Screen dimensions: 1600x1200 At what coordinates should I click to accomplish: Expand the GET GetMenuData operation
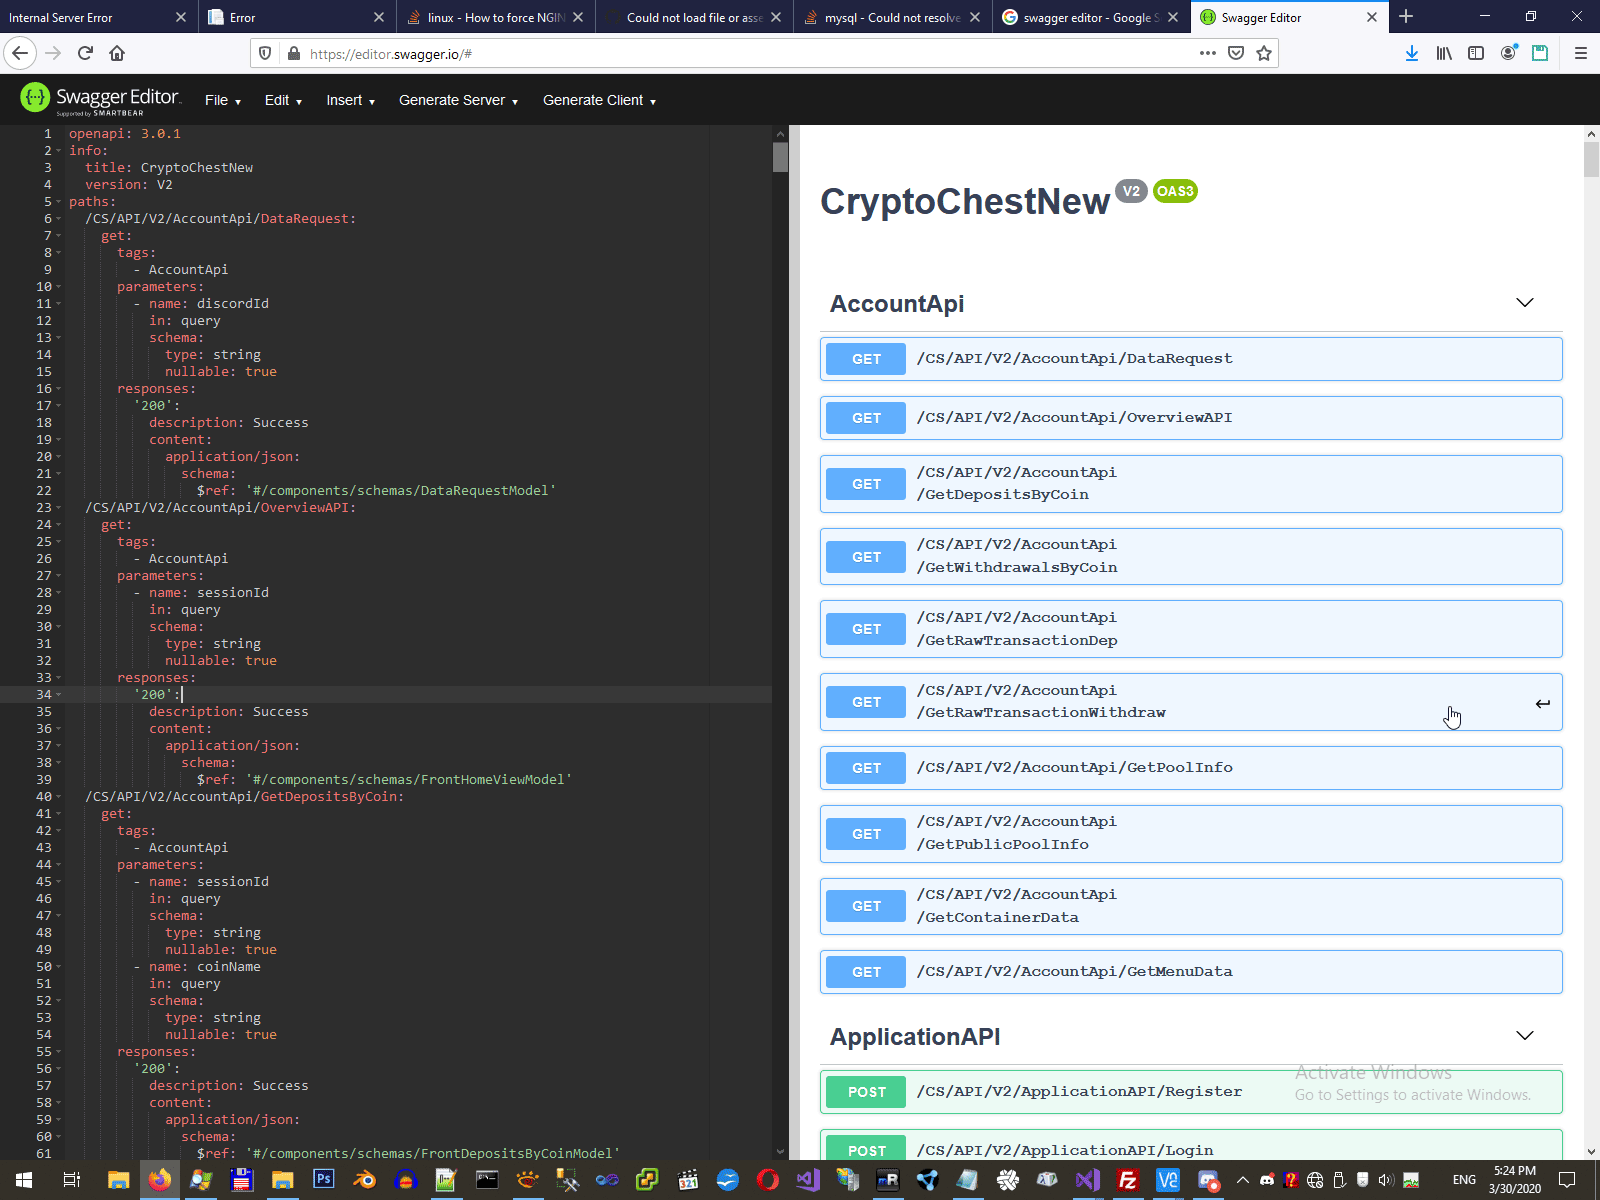pyautogui.click(x=1191, y=972)
